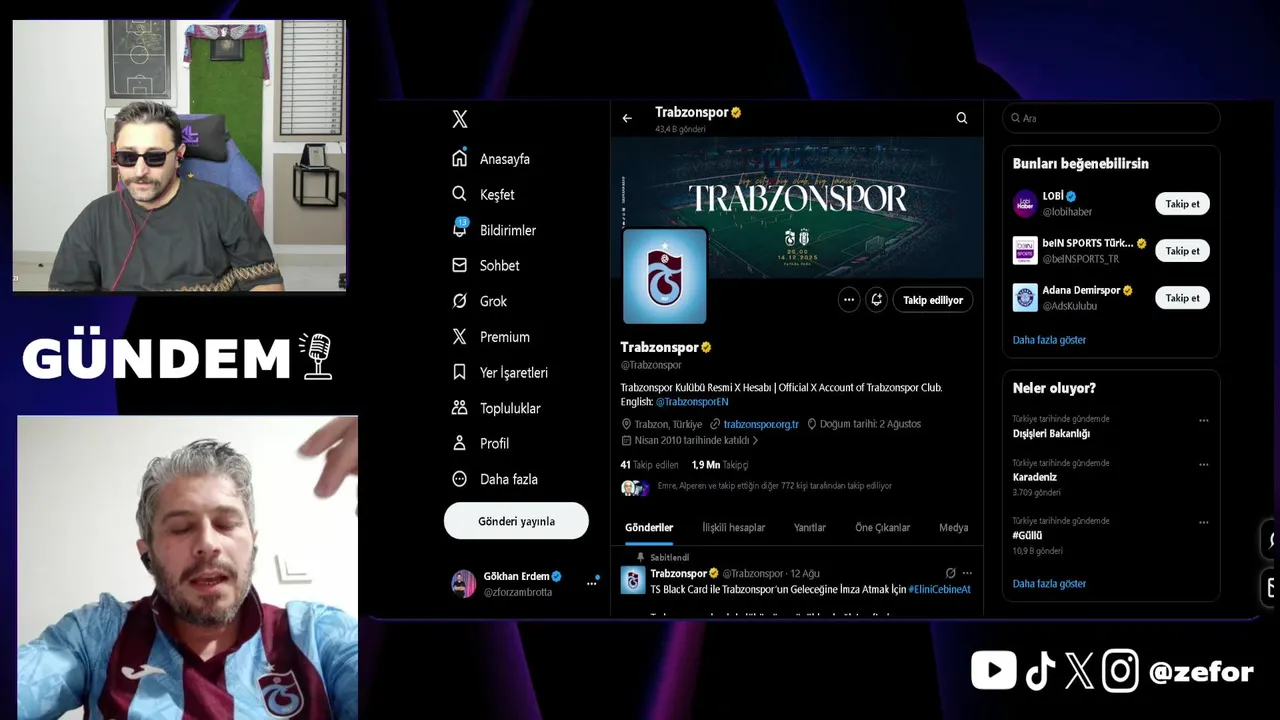Follow LOBİ with Takip et
The height and width of the screenshot is (720, 1280).
pos(1182,204)
